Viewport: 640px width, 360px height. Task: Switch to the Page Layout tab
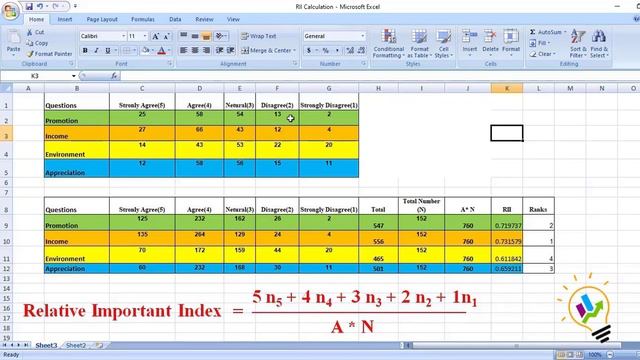[x=102, y=19]
